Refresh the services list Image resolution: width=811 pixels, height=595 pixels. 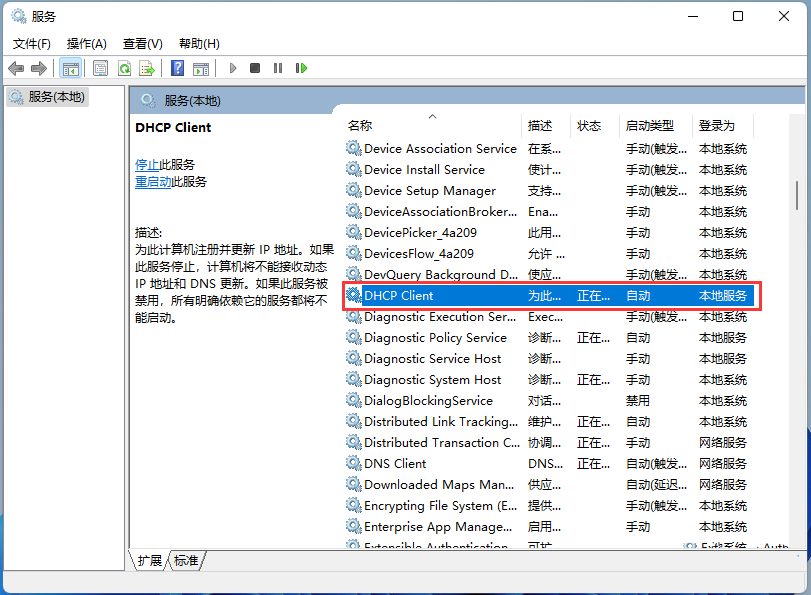point(125,68)
